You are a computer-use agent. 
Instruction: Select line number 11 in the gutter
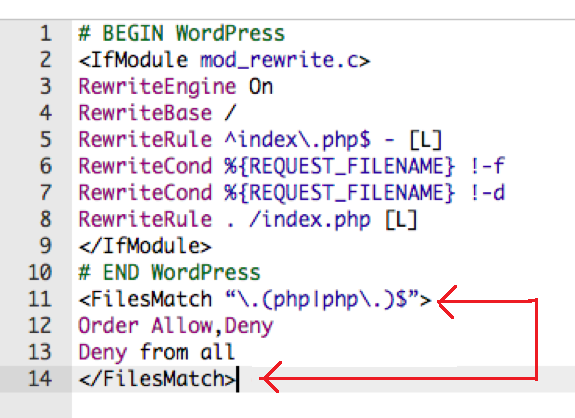(40, 300)
